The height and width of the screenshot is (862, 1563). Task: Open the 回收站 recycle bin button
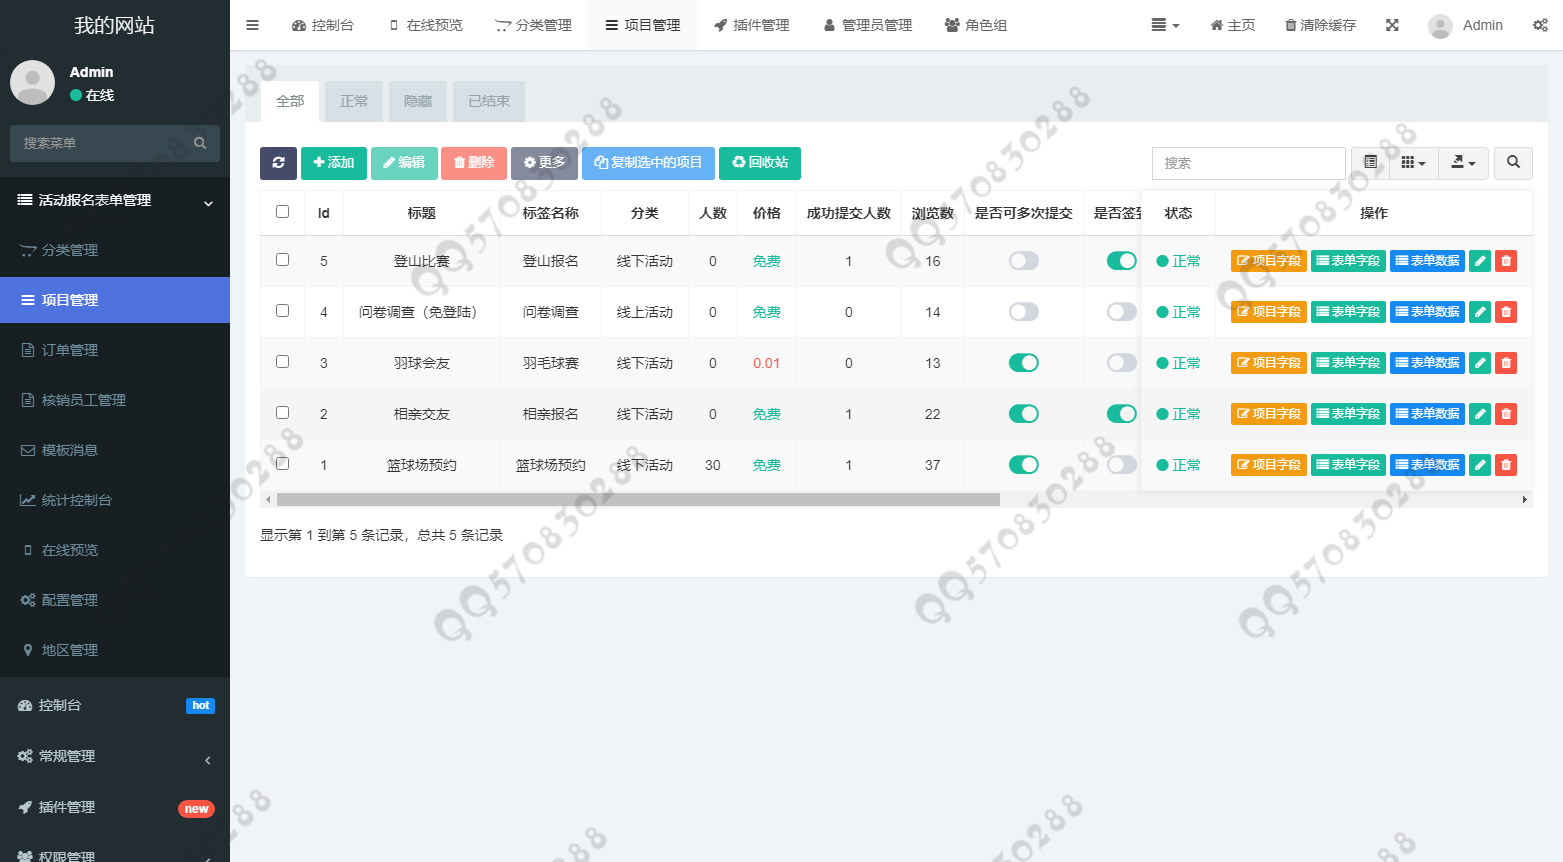(x=760, y=163)
